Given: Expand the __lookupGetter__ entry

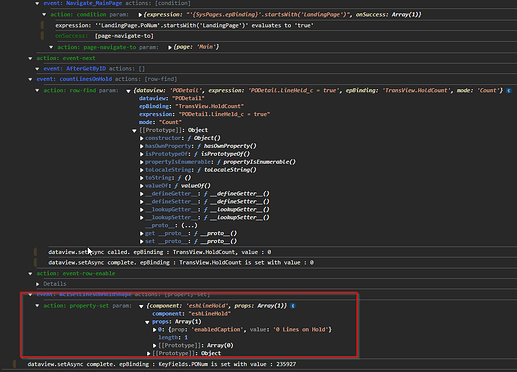Looking at the screenshot, I should pos(142,210).
